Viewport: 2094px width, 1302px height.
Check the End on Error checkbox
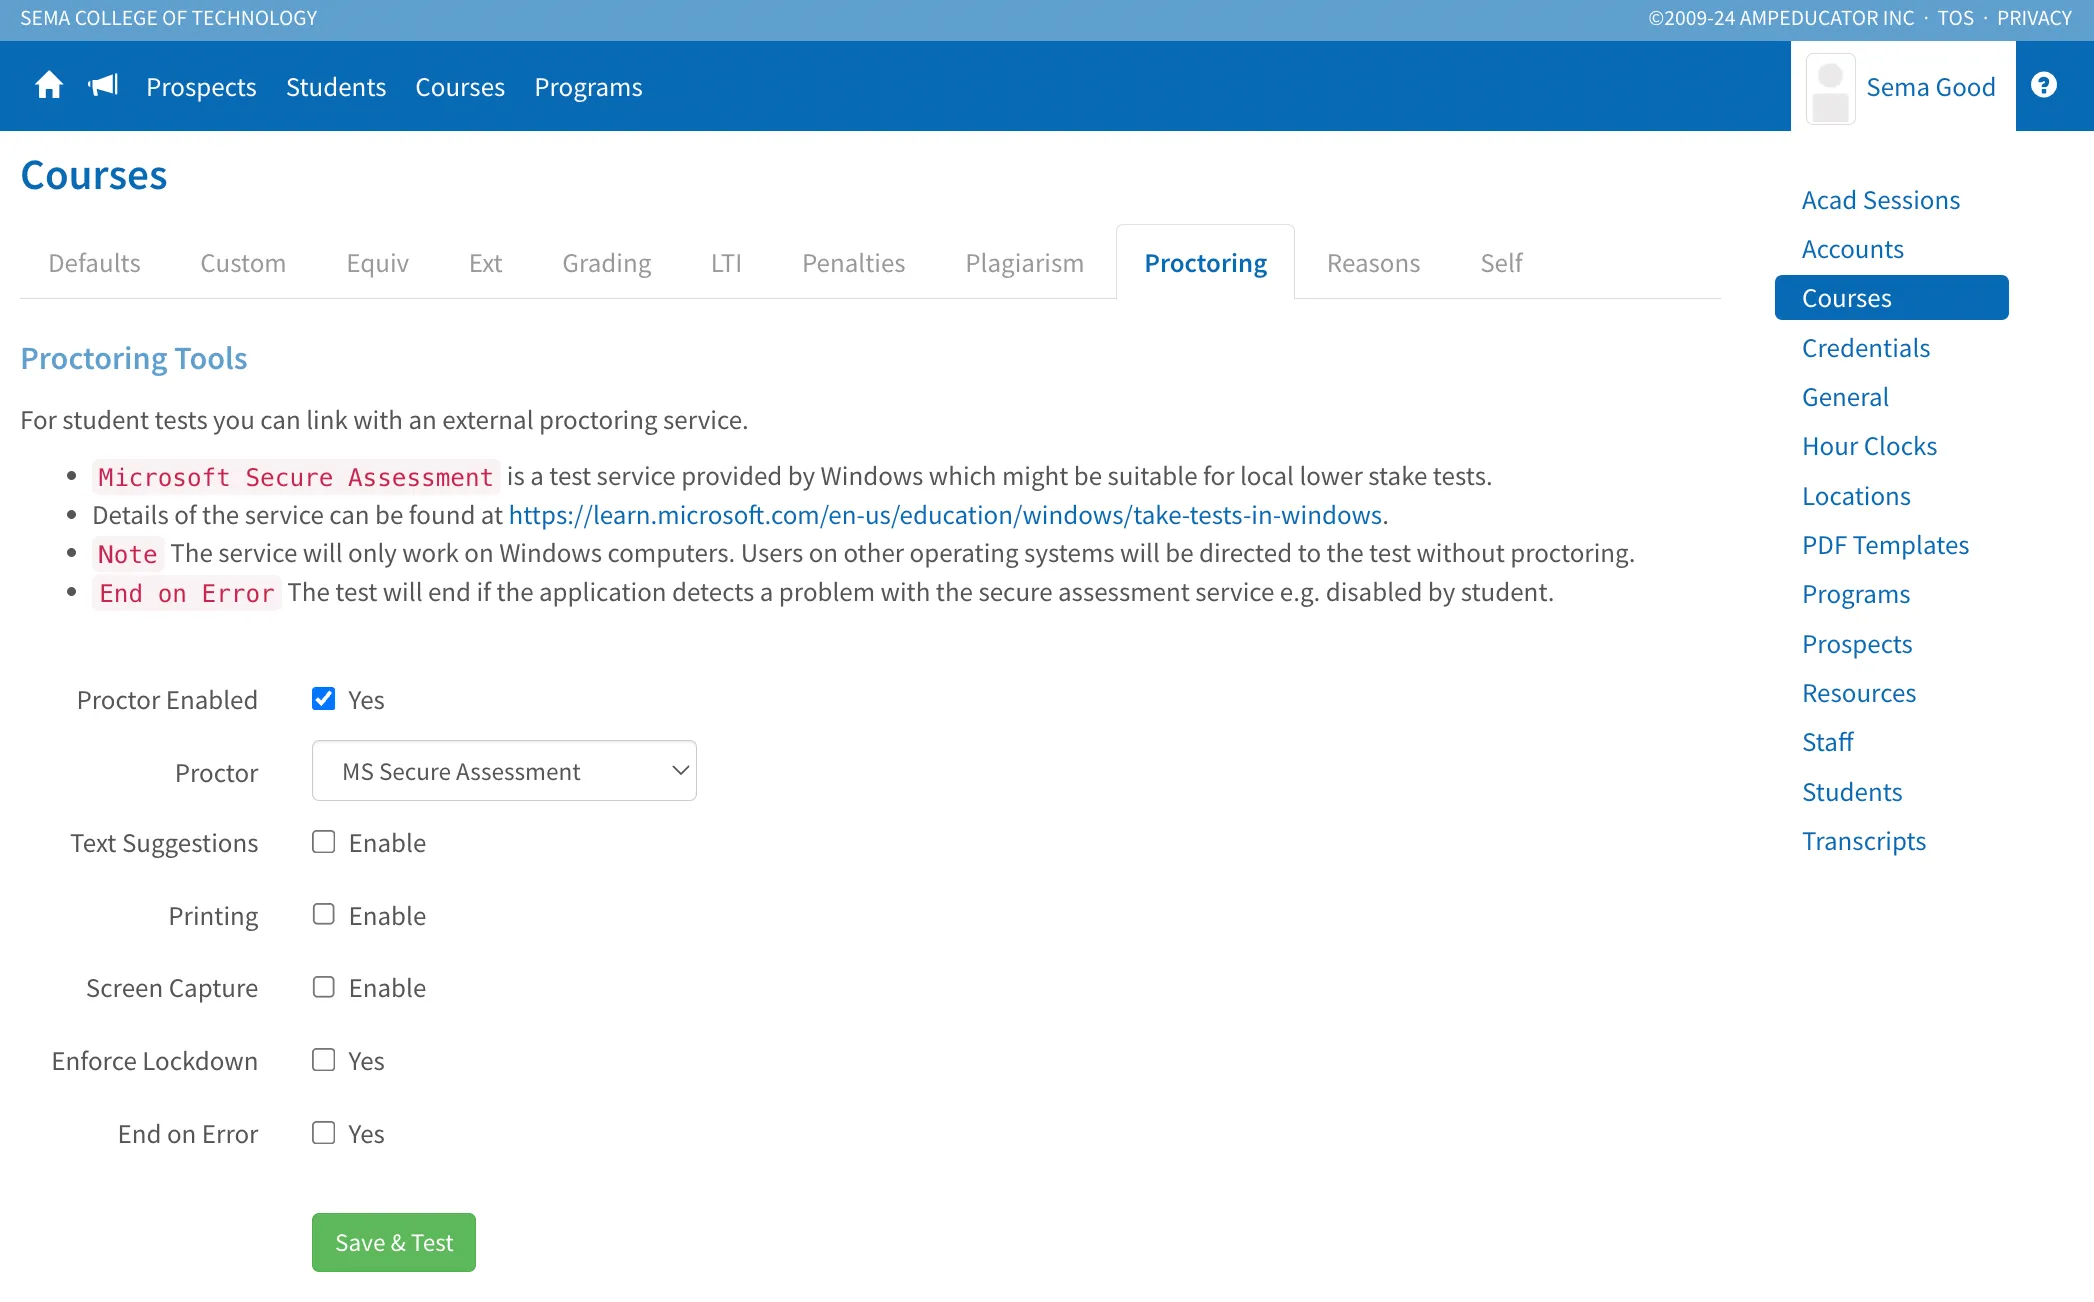pos(323,1133)
